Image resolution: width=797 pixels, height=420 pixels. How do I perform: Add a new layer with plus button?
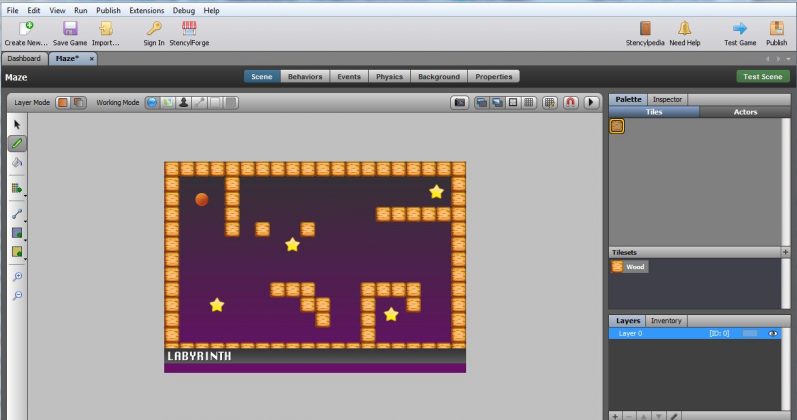click(x=615, y=416)
